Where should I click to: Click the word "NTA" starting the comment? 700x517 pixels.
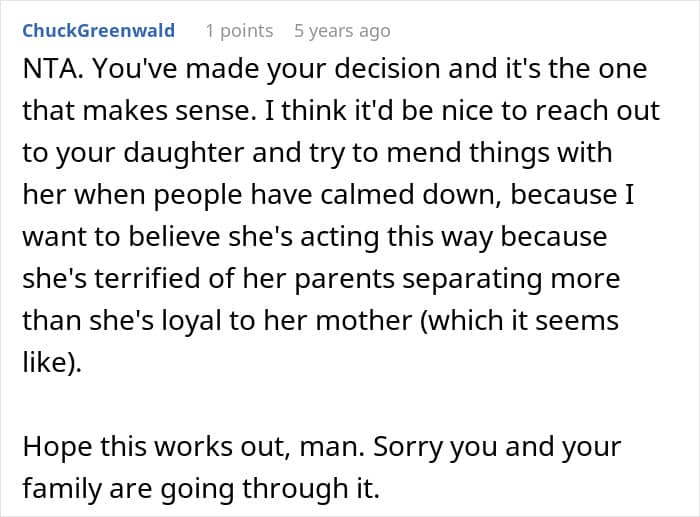coord(47,70)
